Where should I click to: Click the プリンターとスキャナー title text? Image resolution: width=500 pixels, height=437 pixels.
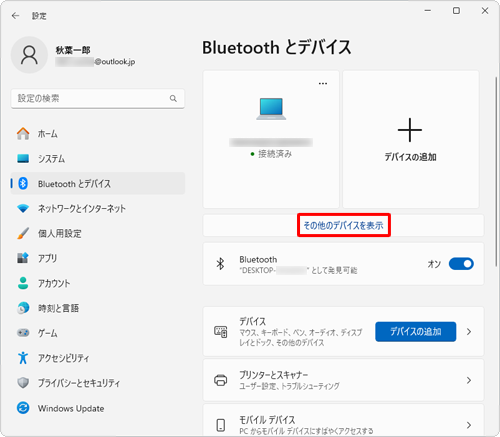tap(274, 375)
